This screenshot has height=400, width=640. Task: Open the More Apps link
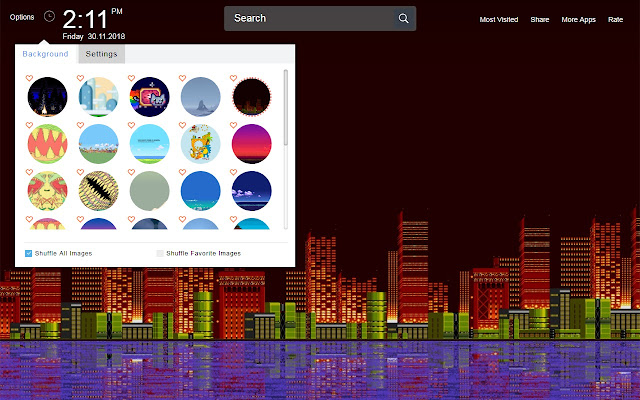tap(578, 20)
